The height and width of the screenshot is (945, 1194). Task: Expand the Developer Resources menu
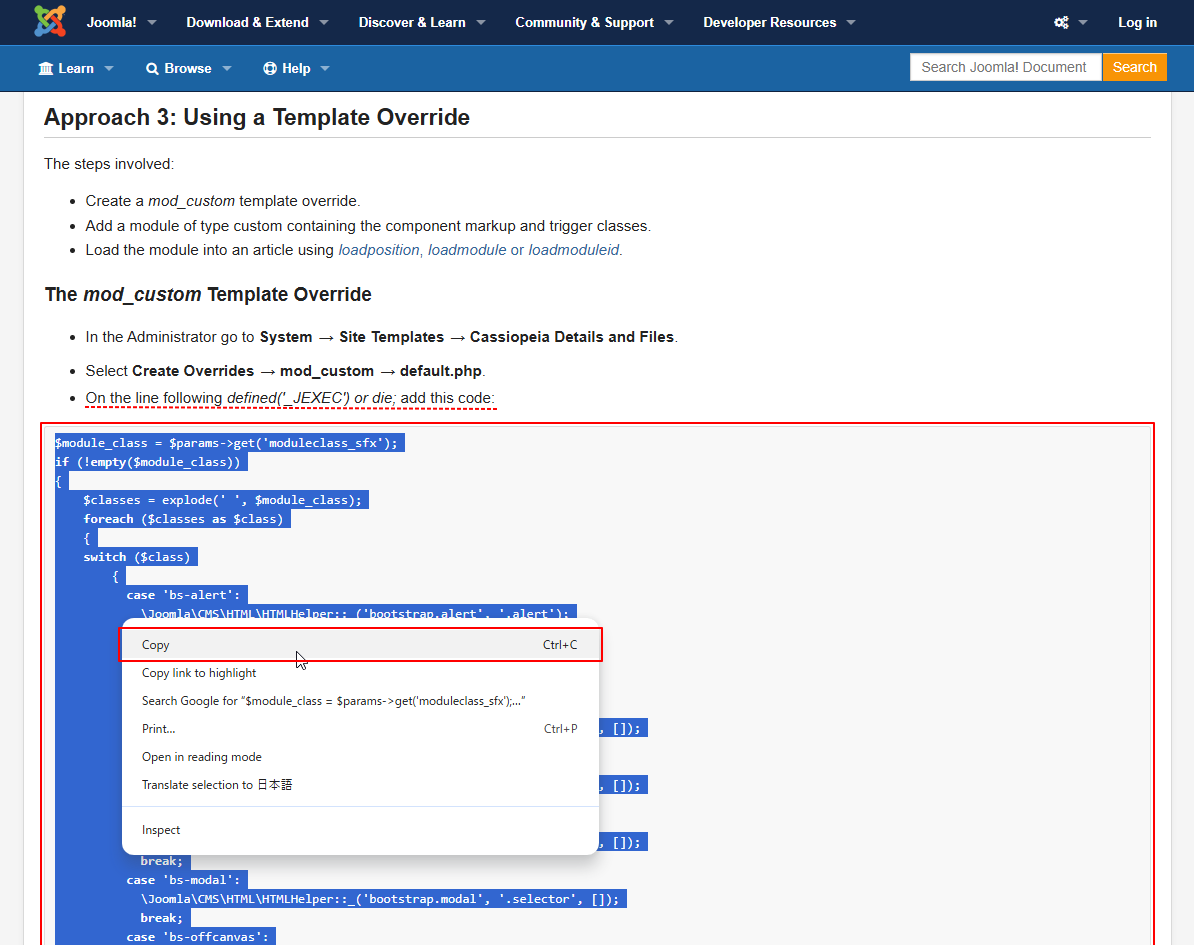tap(778, 22)
